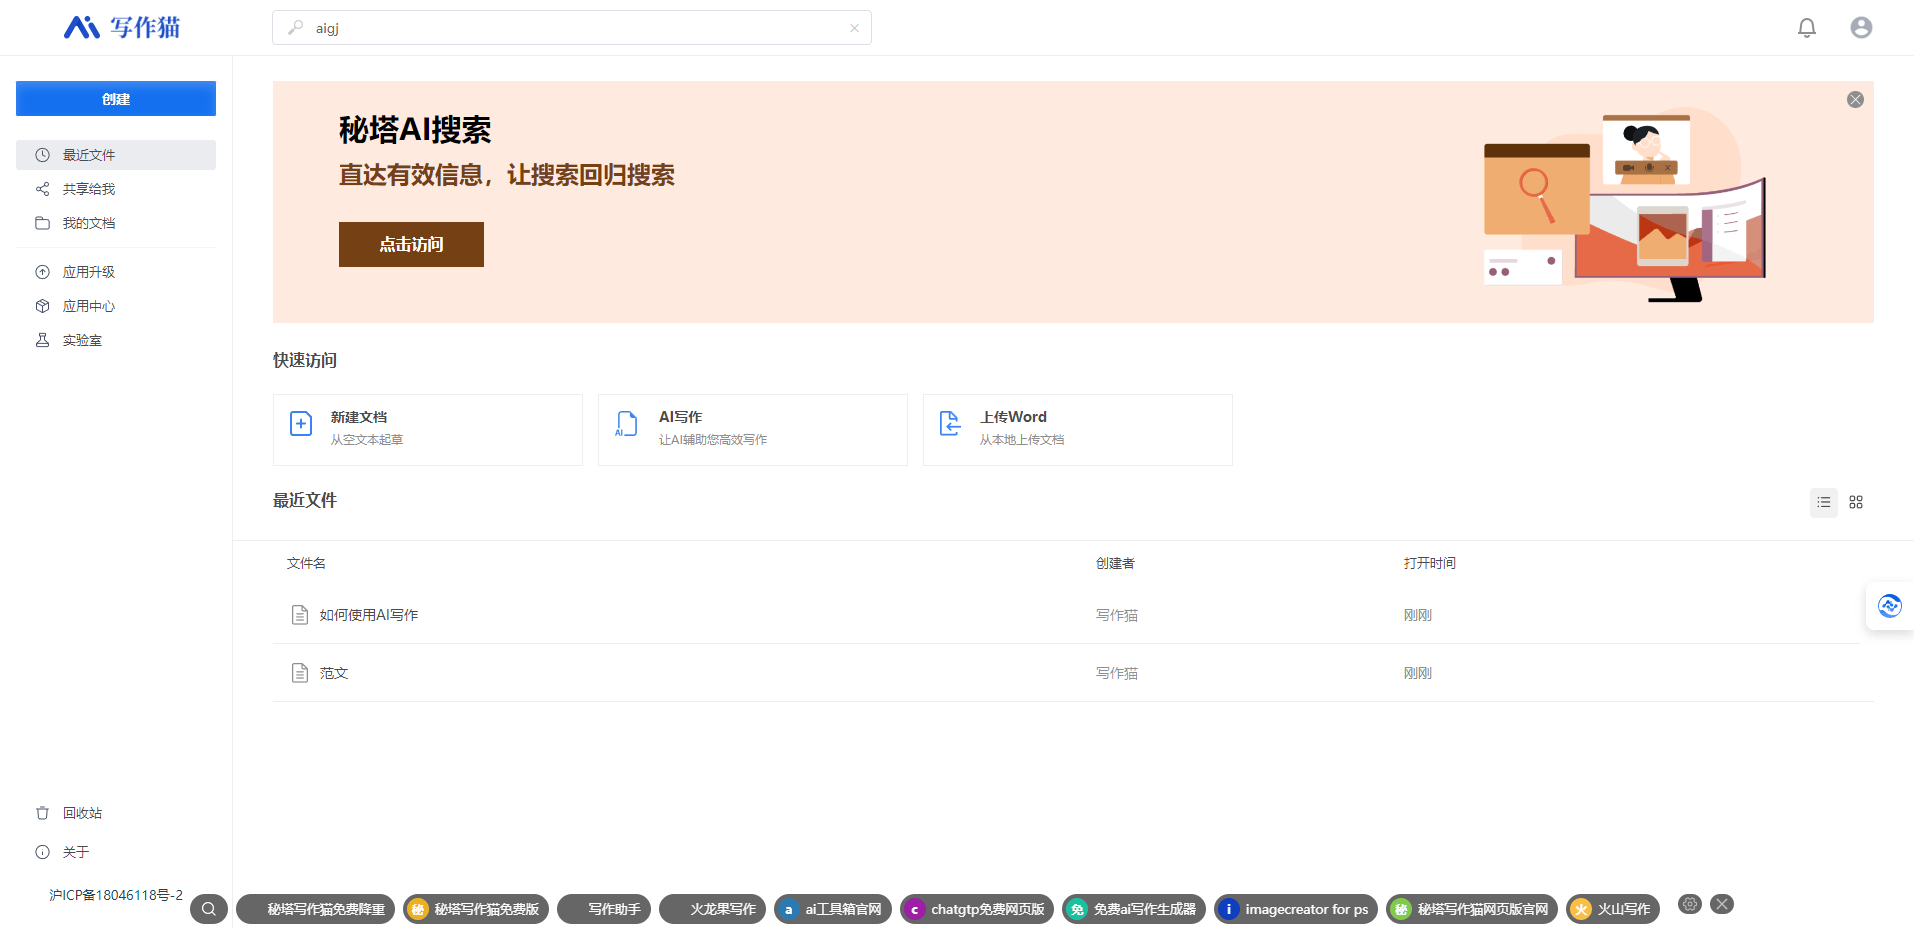The height and width of the screenshot is (928, 1914).
Task: Open the user account avatar menu
Action: (1861, 27)
